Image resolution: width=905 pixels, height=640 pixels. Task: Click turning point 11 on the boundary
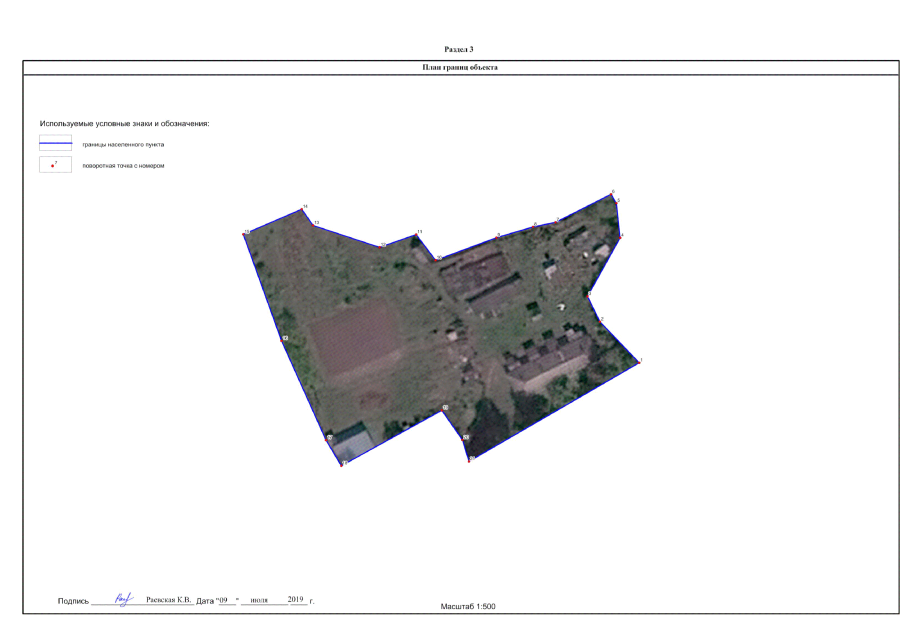click(416, 235)
